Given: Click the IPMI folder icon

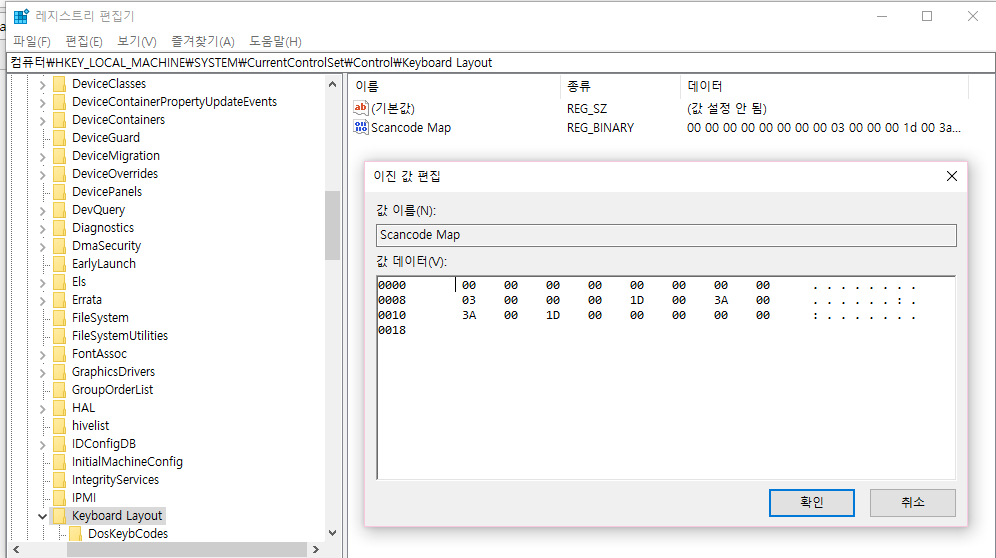Looking at the screenshot, I should pos(60,498).
